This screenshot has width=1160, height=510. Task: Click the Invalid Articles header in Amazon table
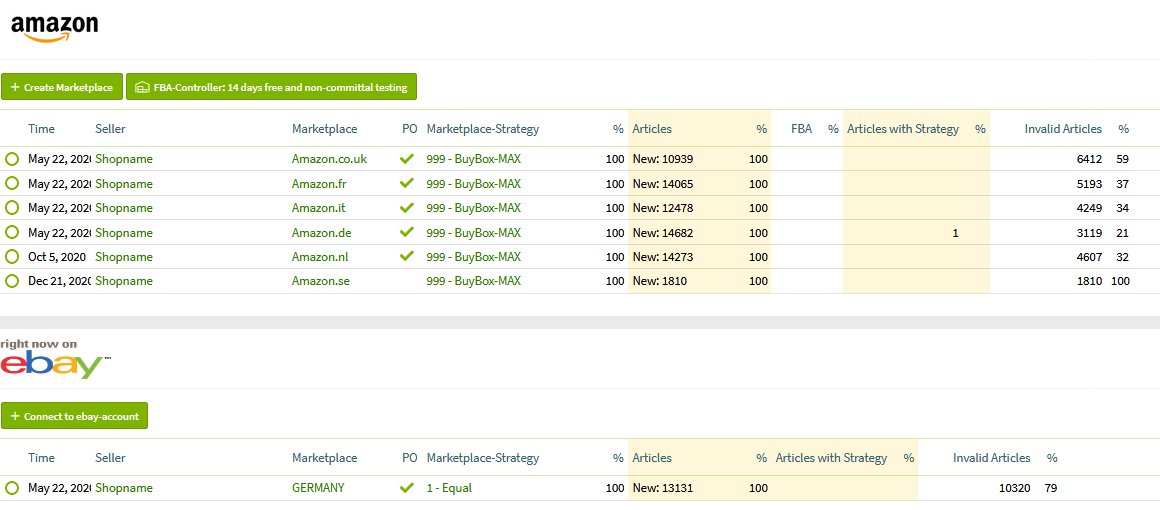[x=1063, y=129]
